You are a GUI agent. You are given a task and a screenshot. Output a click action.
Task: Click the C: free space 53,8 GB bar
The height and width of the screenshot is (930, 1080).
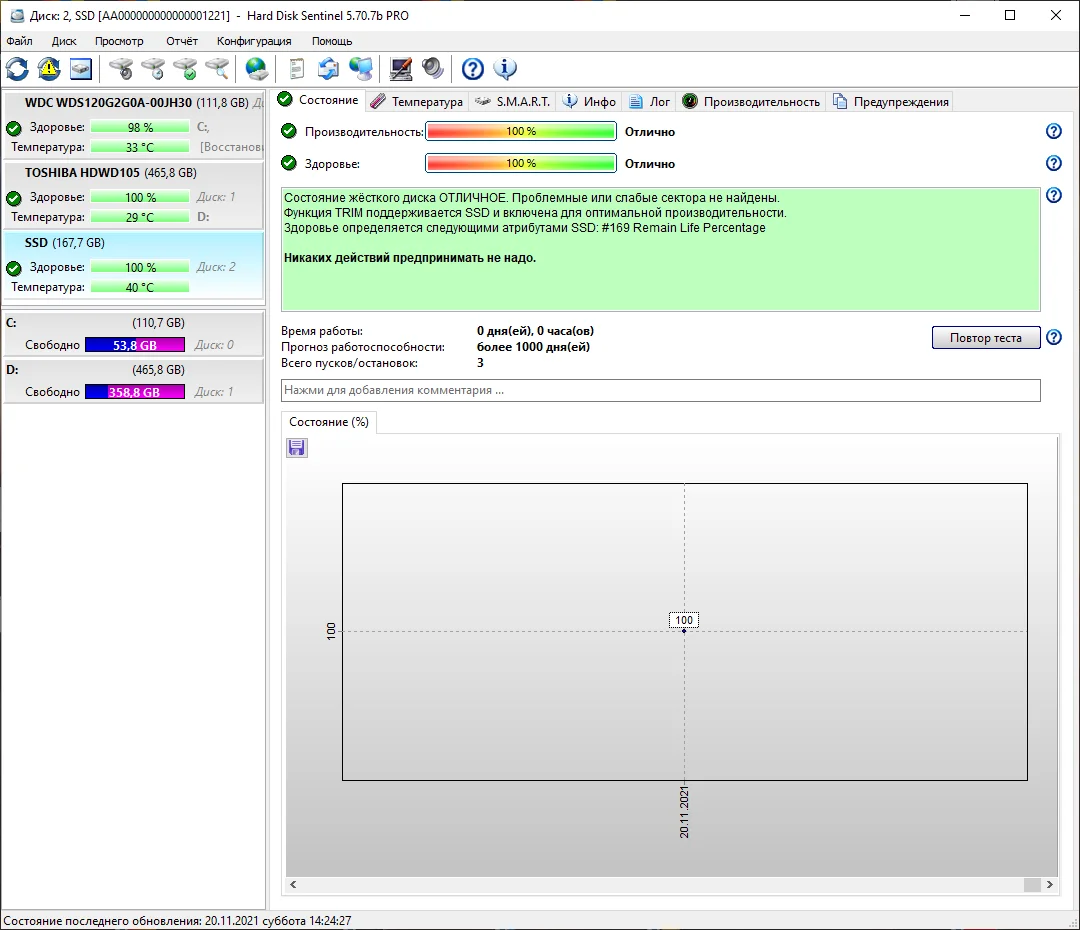point(135,345)
